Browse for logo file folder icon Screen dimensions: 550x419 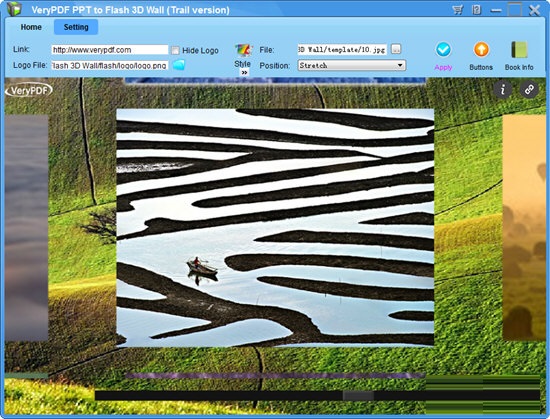179,65
